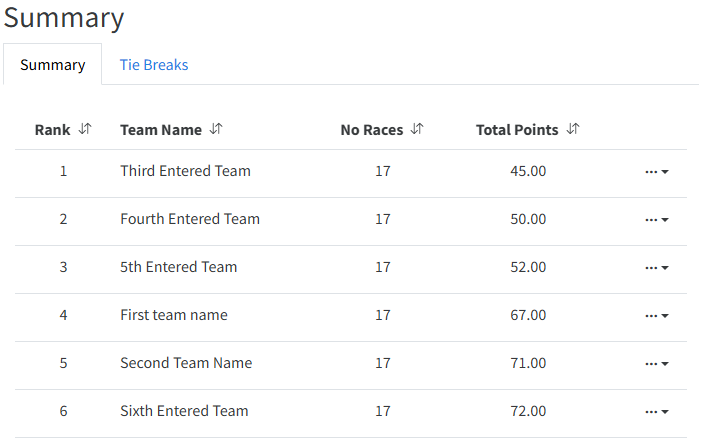Viewport: 711px width, 446px height.
Task: Click the Sixth Entered Team row name
Action: click(184, 411)
